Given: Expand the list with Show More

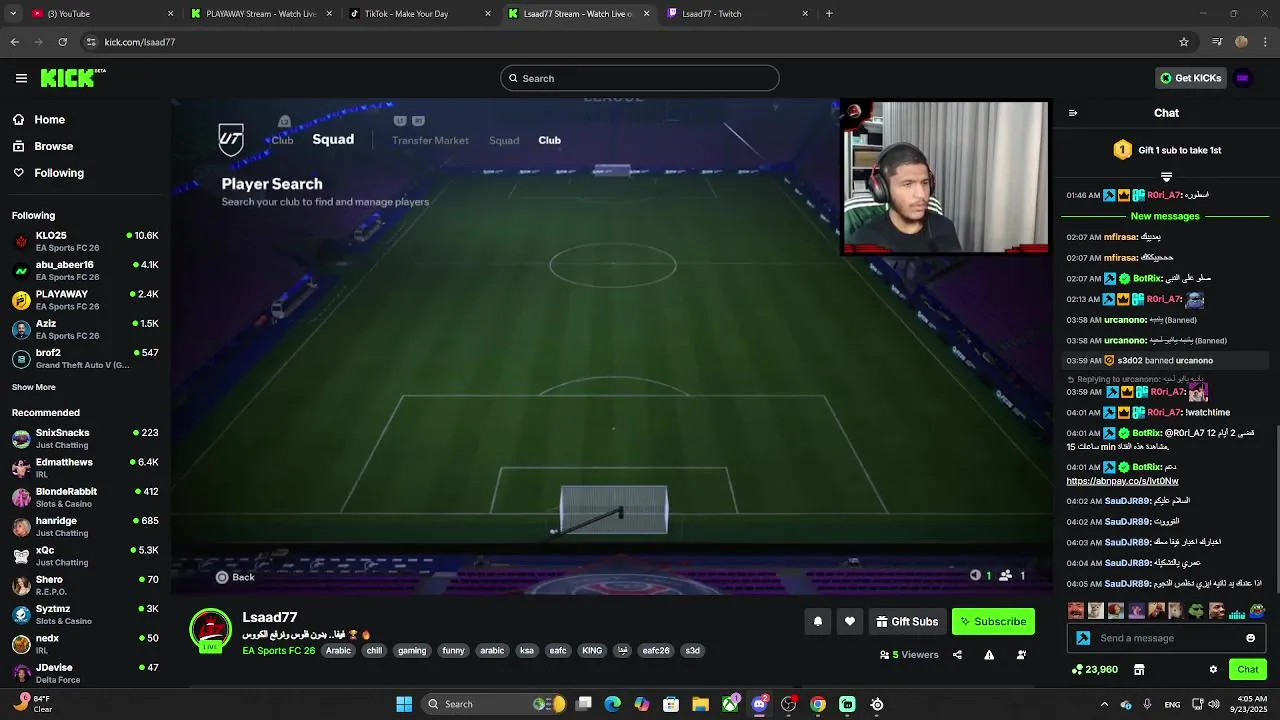Looking at the screenshot, I should pyautogui.click(x=34, y=387).
